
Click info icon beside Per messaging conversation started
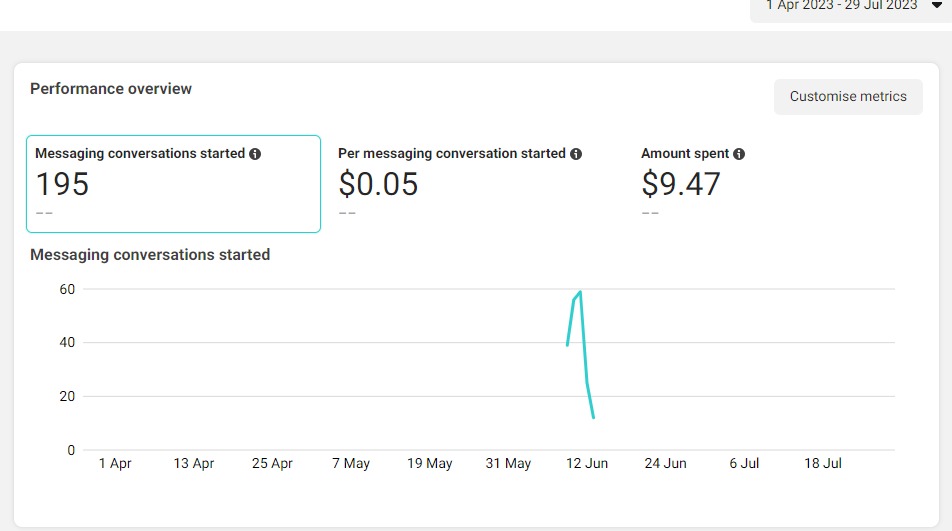click(576, 154)
